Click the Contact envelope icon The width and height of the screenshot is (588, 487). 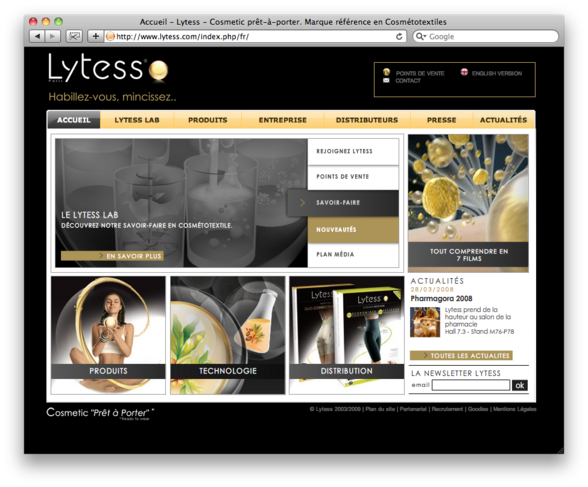coord(386,81)
